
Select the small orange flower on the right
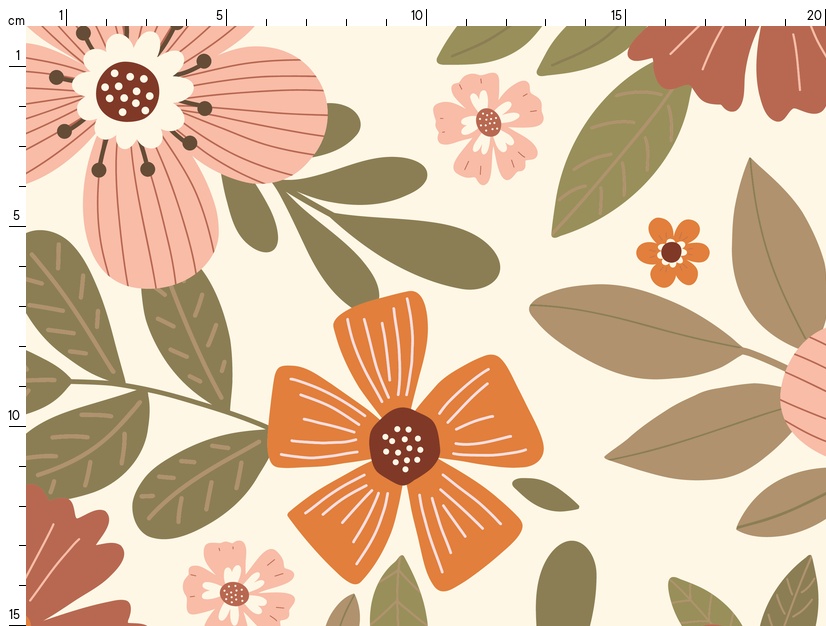pyautogui.click(x=672, y=252)
